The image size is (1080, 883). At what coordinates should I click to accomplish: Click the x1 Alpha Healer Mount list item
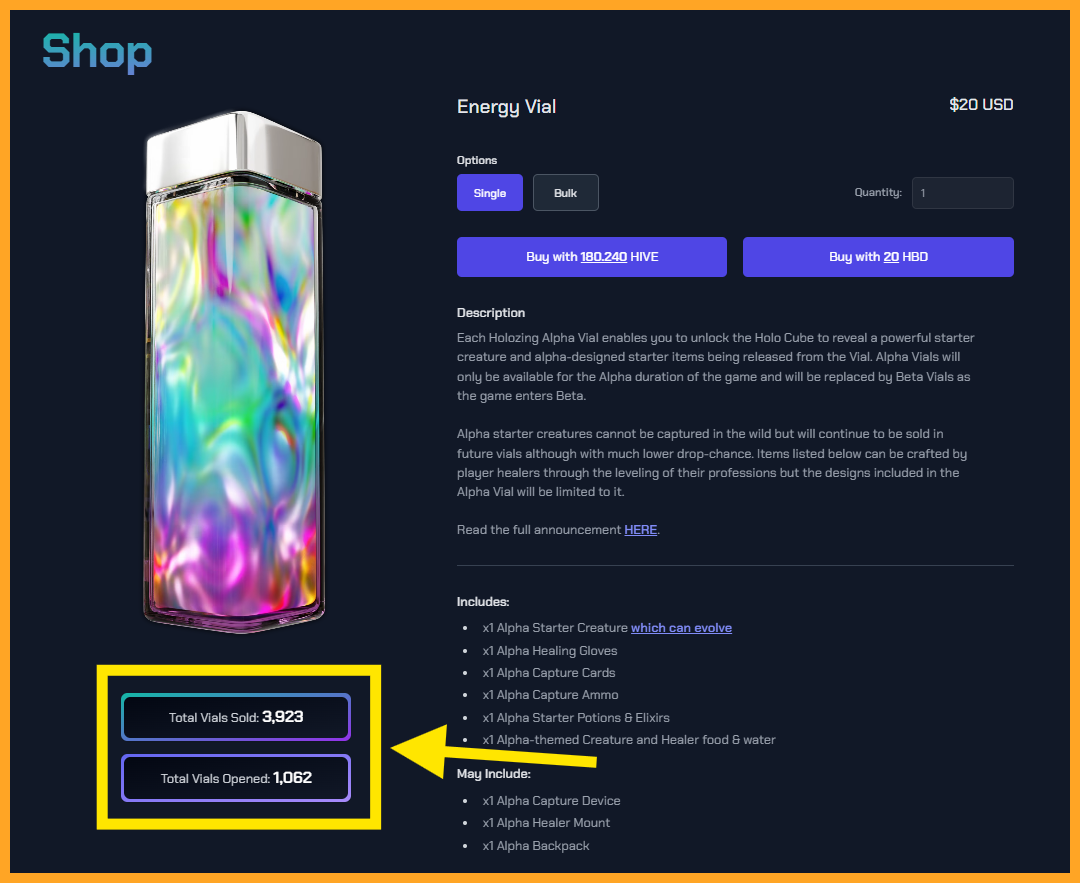546,823
